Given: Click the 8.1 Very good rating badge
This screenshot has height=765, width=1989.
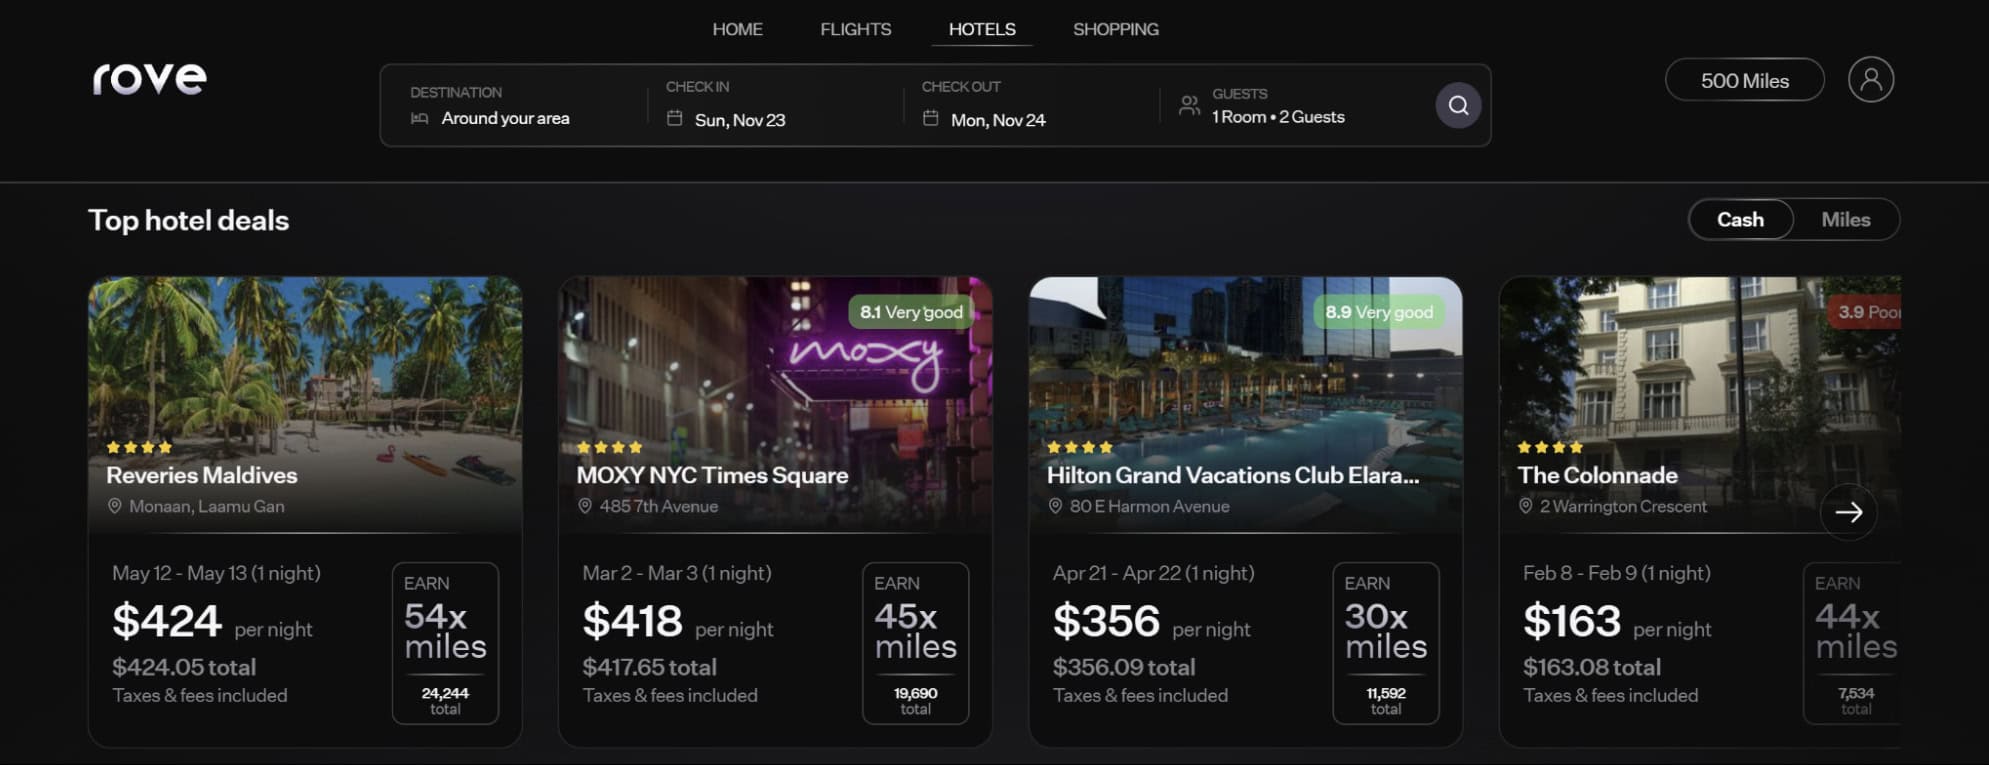Looking at the screenshot, I should click(x=911, y=312).
